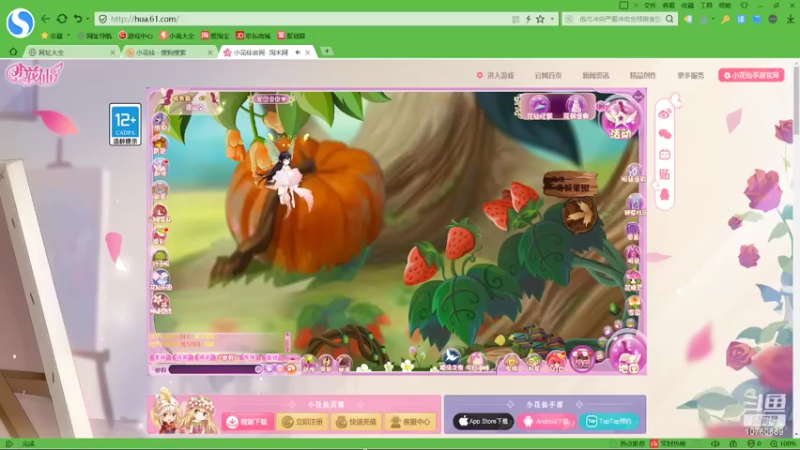Click the 100% zoom control in status bar
This screenshot has width=800, height=450.
tap(784, 444)
